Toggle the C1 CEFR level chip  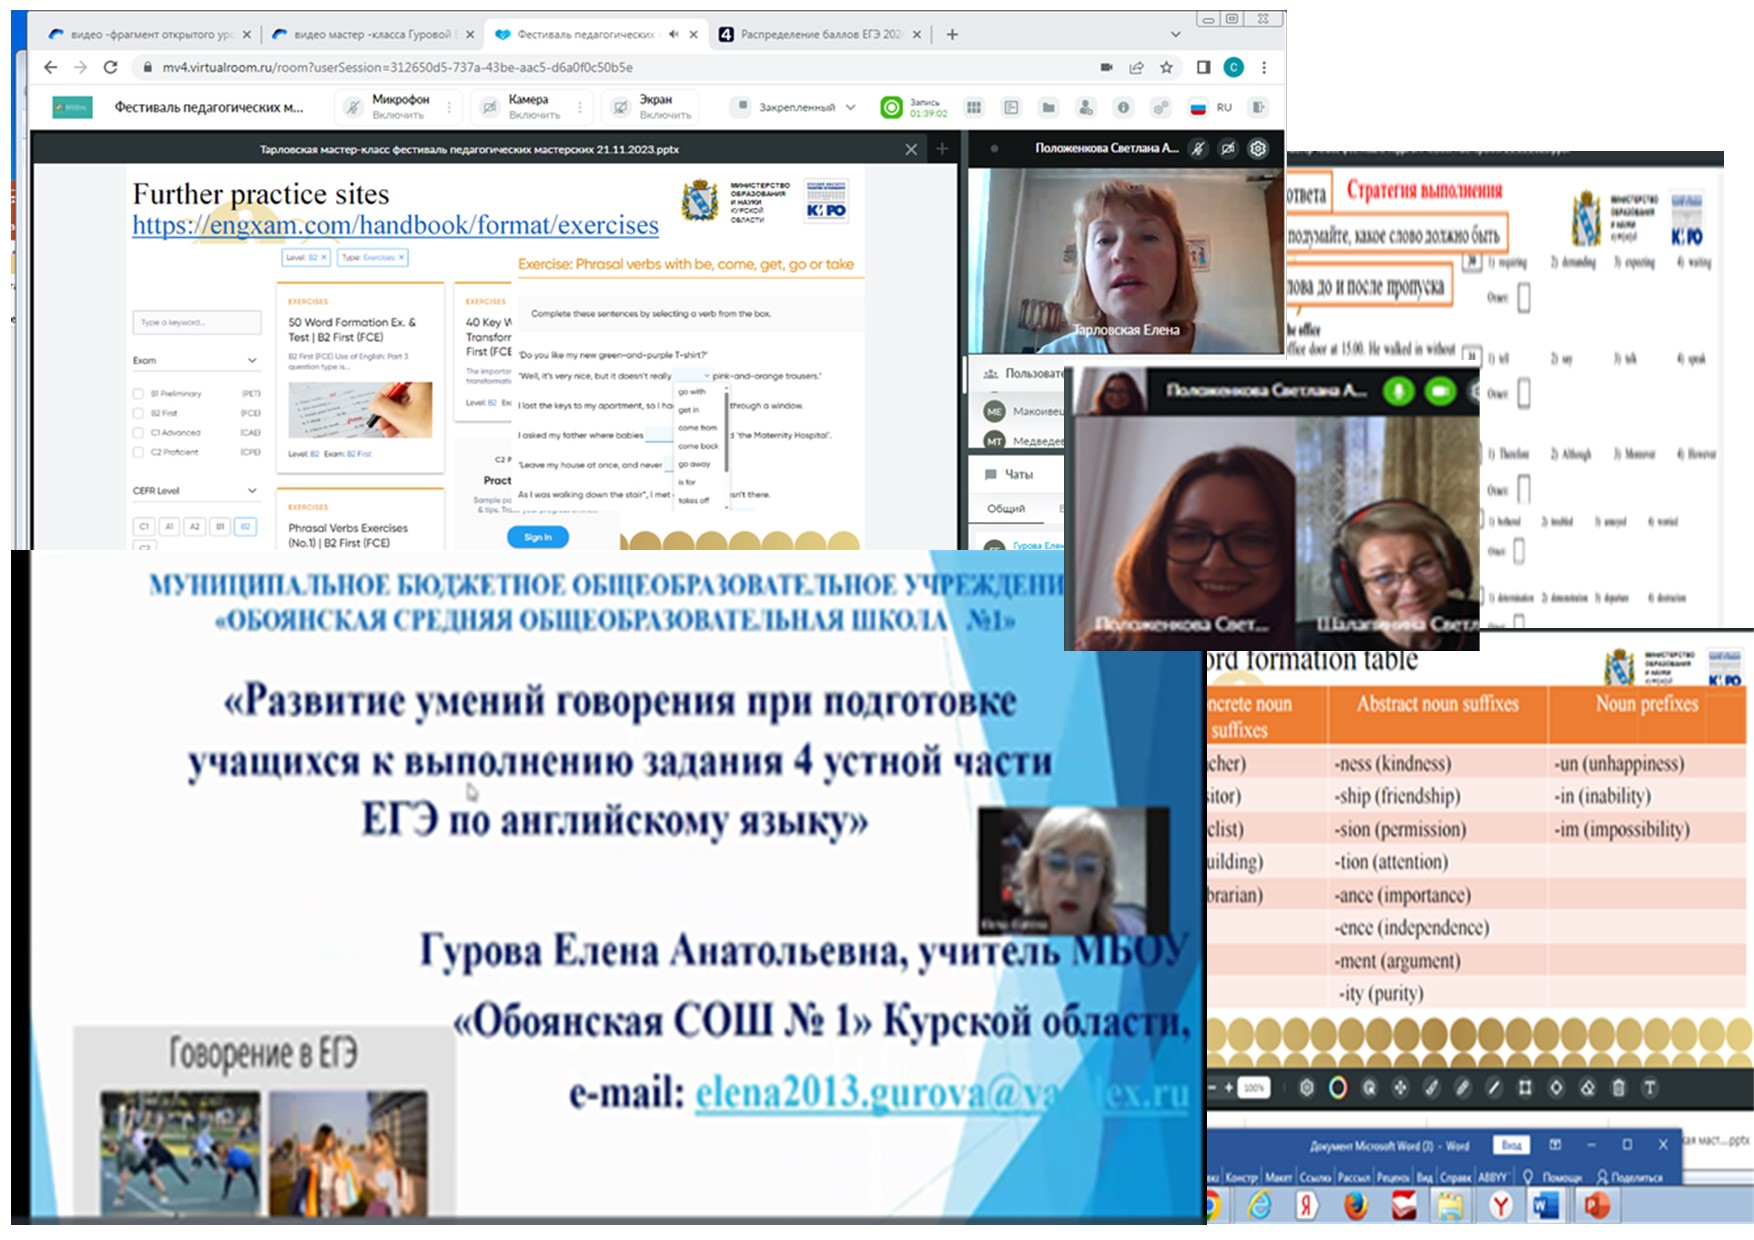[144, 526]
